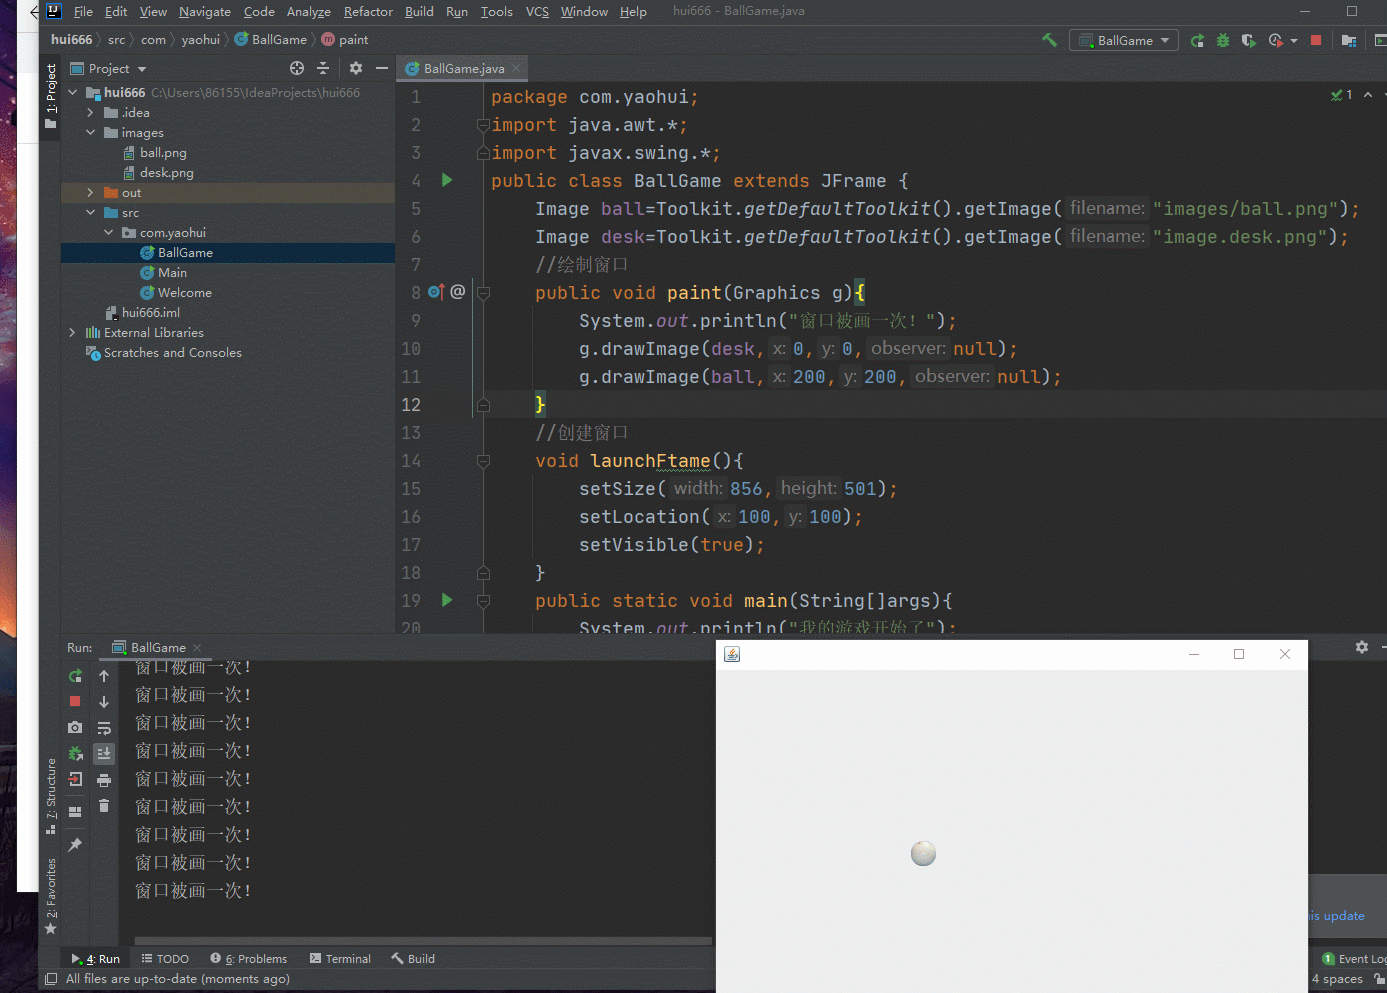Click override gutter marker at paint method

(436, 292)
